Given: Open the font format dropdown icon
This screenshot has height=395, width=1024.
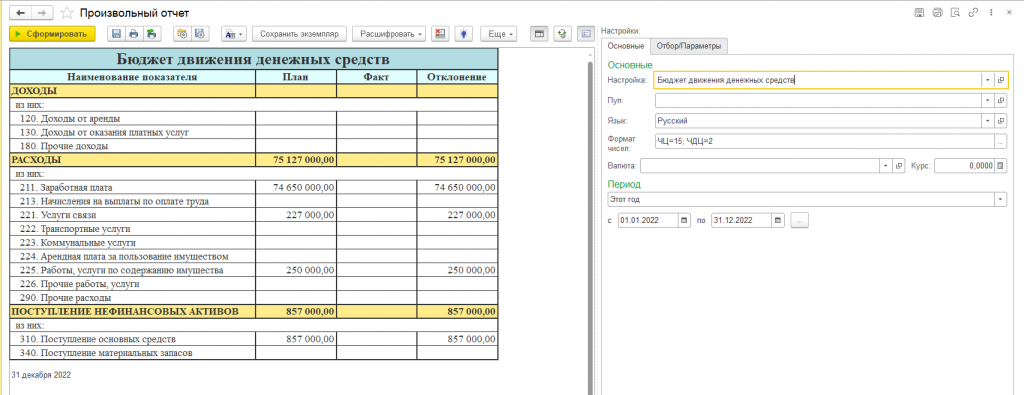Looking at the screenshot, I should pos(234,33).
